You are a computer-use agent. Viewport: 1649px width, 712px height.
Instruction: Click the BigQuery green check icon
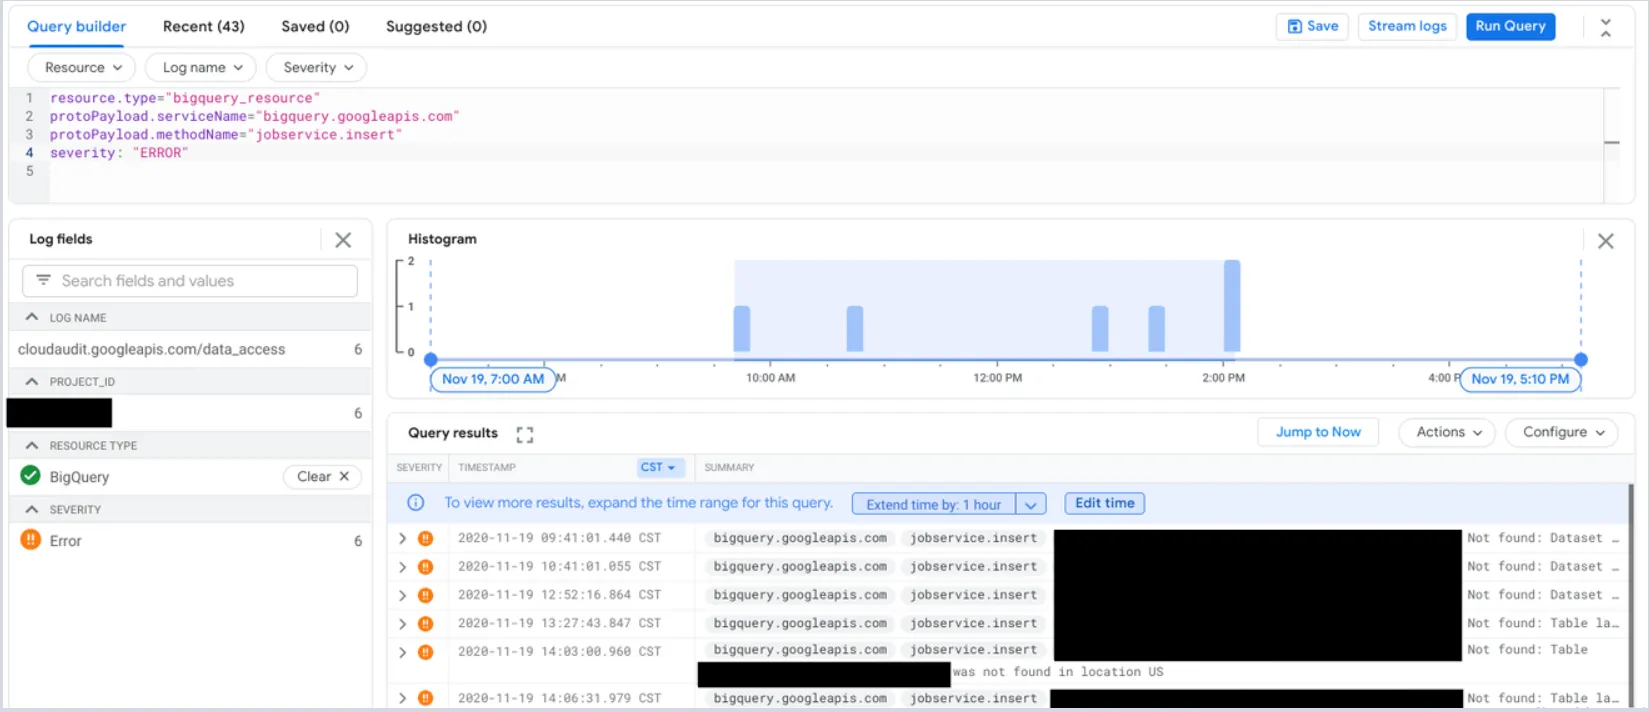(x=30, y=476)
